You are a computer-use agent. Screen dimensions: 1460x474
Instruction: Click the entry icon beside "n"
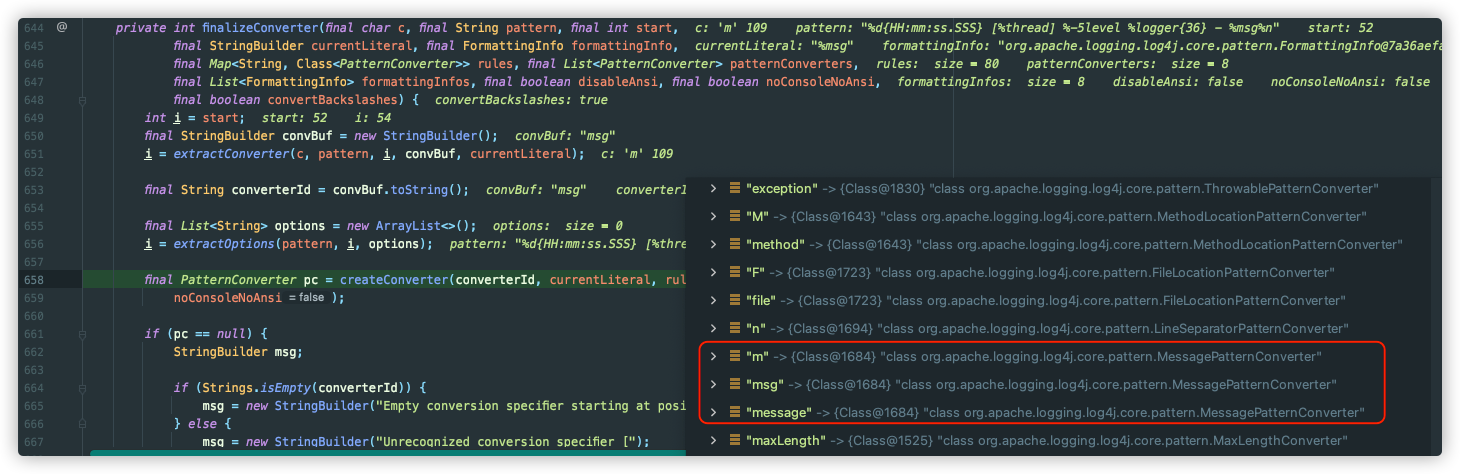(734, 328)
